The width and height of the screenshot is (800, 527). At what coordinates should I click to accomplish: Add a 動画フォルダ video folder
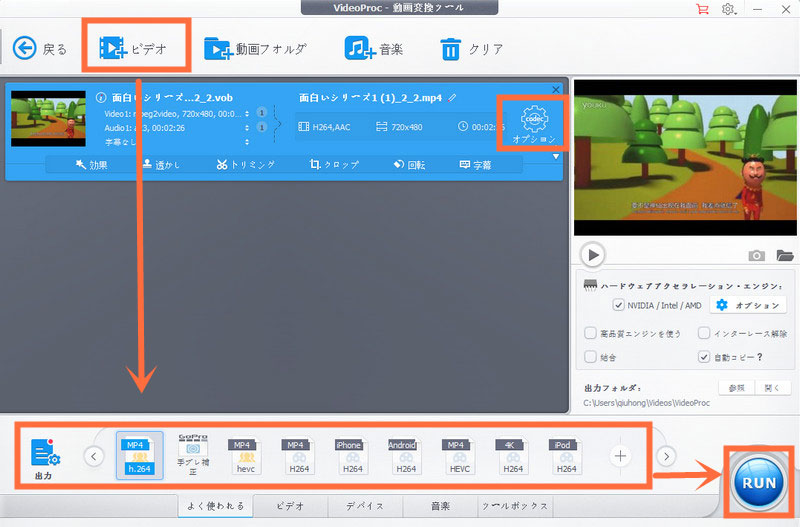(x=256, y=49)
